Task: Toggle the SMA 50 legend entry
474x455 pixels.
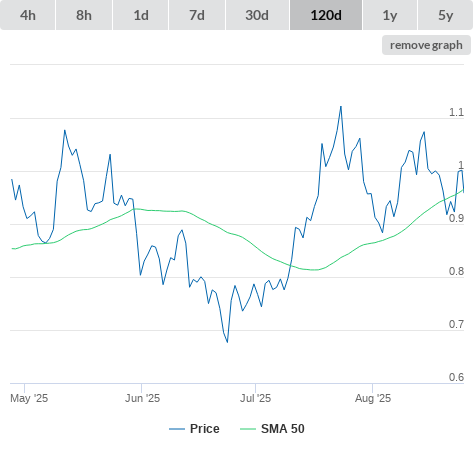Action: pyautogui.click(x=272, y=429)
